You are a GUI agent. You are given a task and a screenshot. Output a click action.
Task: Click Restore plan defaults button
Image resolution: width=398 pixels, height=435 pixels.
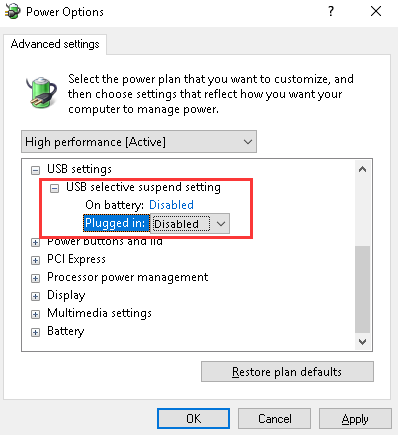point(287,372)
